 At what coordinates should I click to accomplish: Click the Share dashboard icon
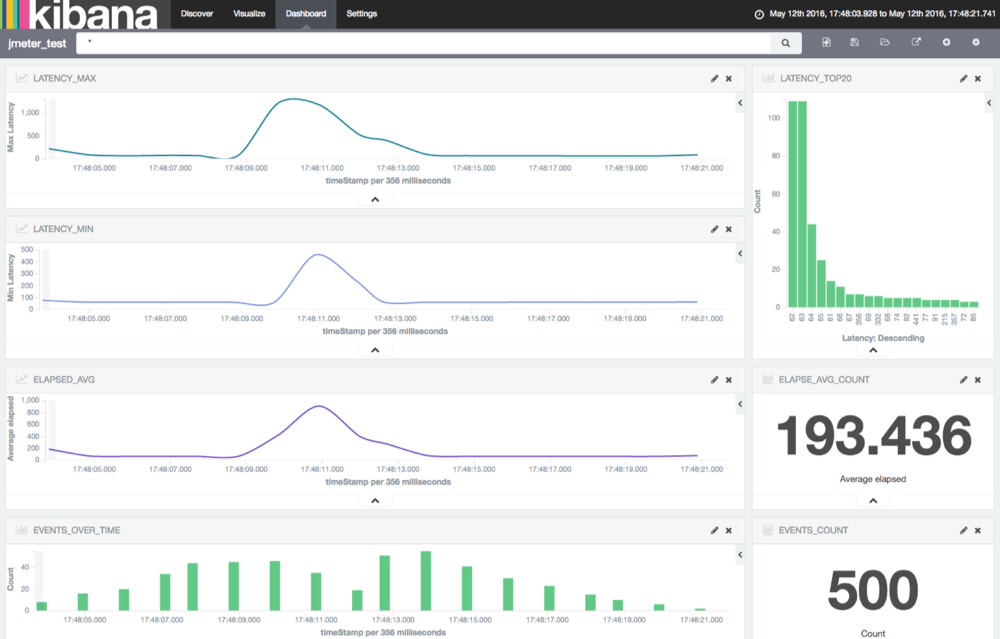[916, 42]
